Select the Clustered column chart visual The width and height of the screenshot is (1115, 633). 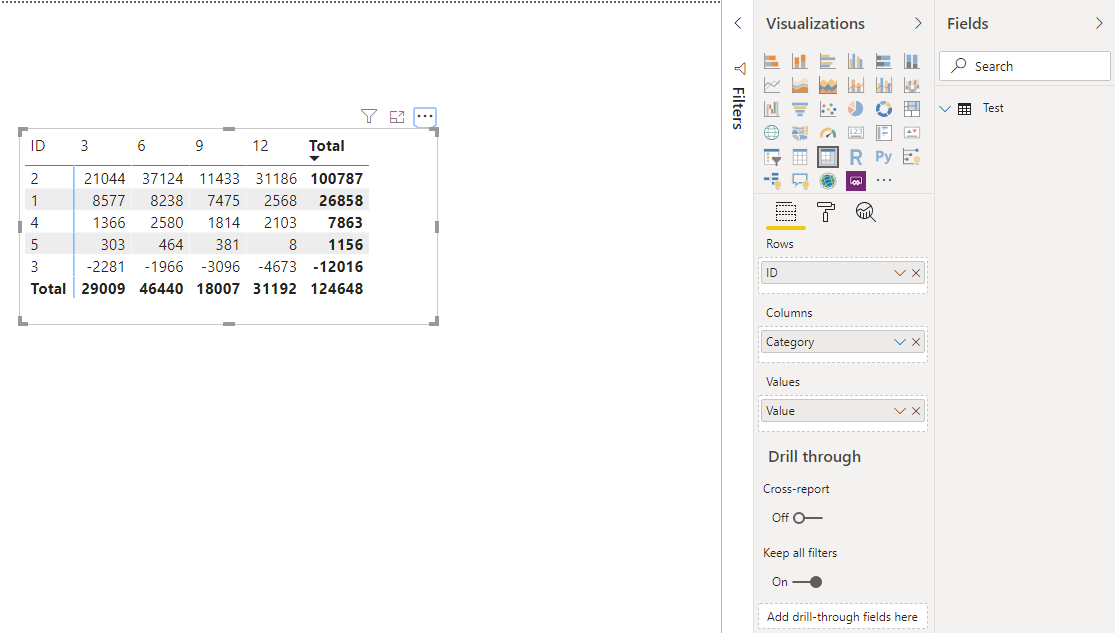tap(855, 61)
